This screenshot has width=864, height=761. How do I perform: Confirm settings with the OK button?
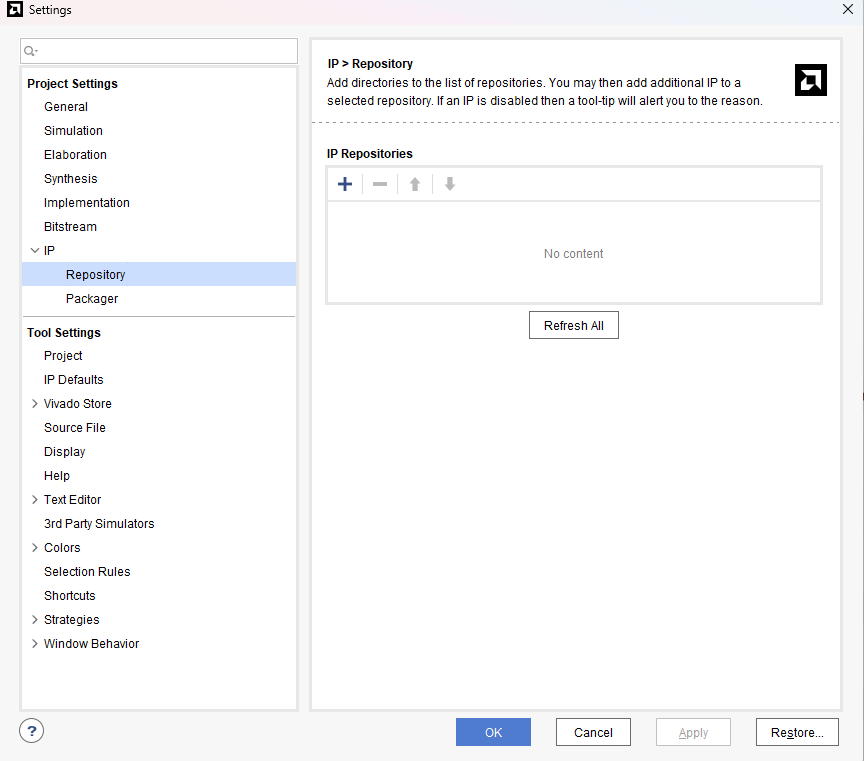tap(493, 732)
